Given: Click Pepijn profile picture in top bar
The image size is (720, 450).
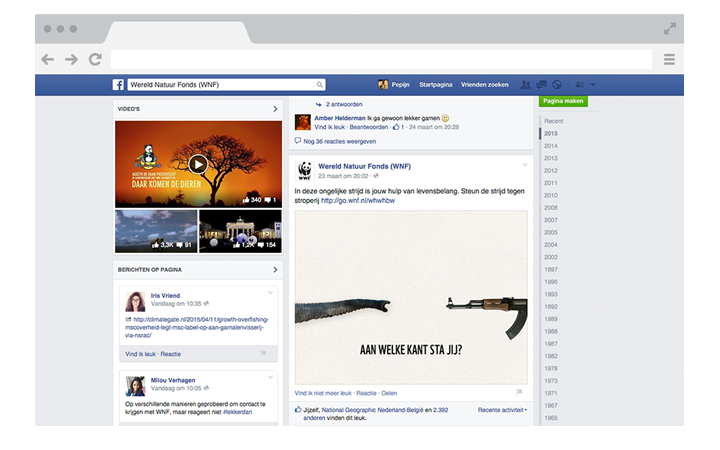Looking at the screenshot, I should [383, 84].
